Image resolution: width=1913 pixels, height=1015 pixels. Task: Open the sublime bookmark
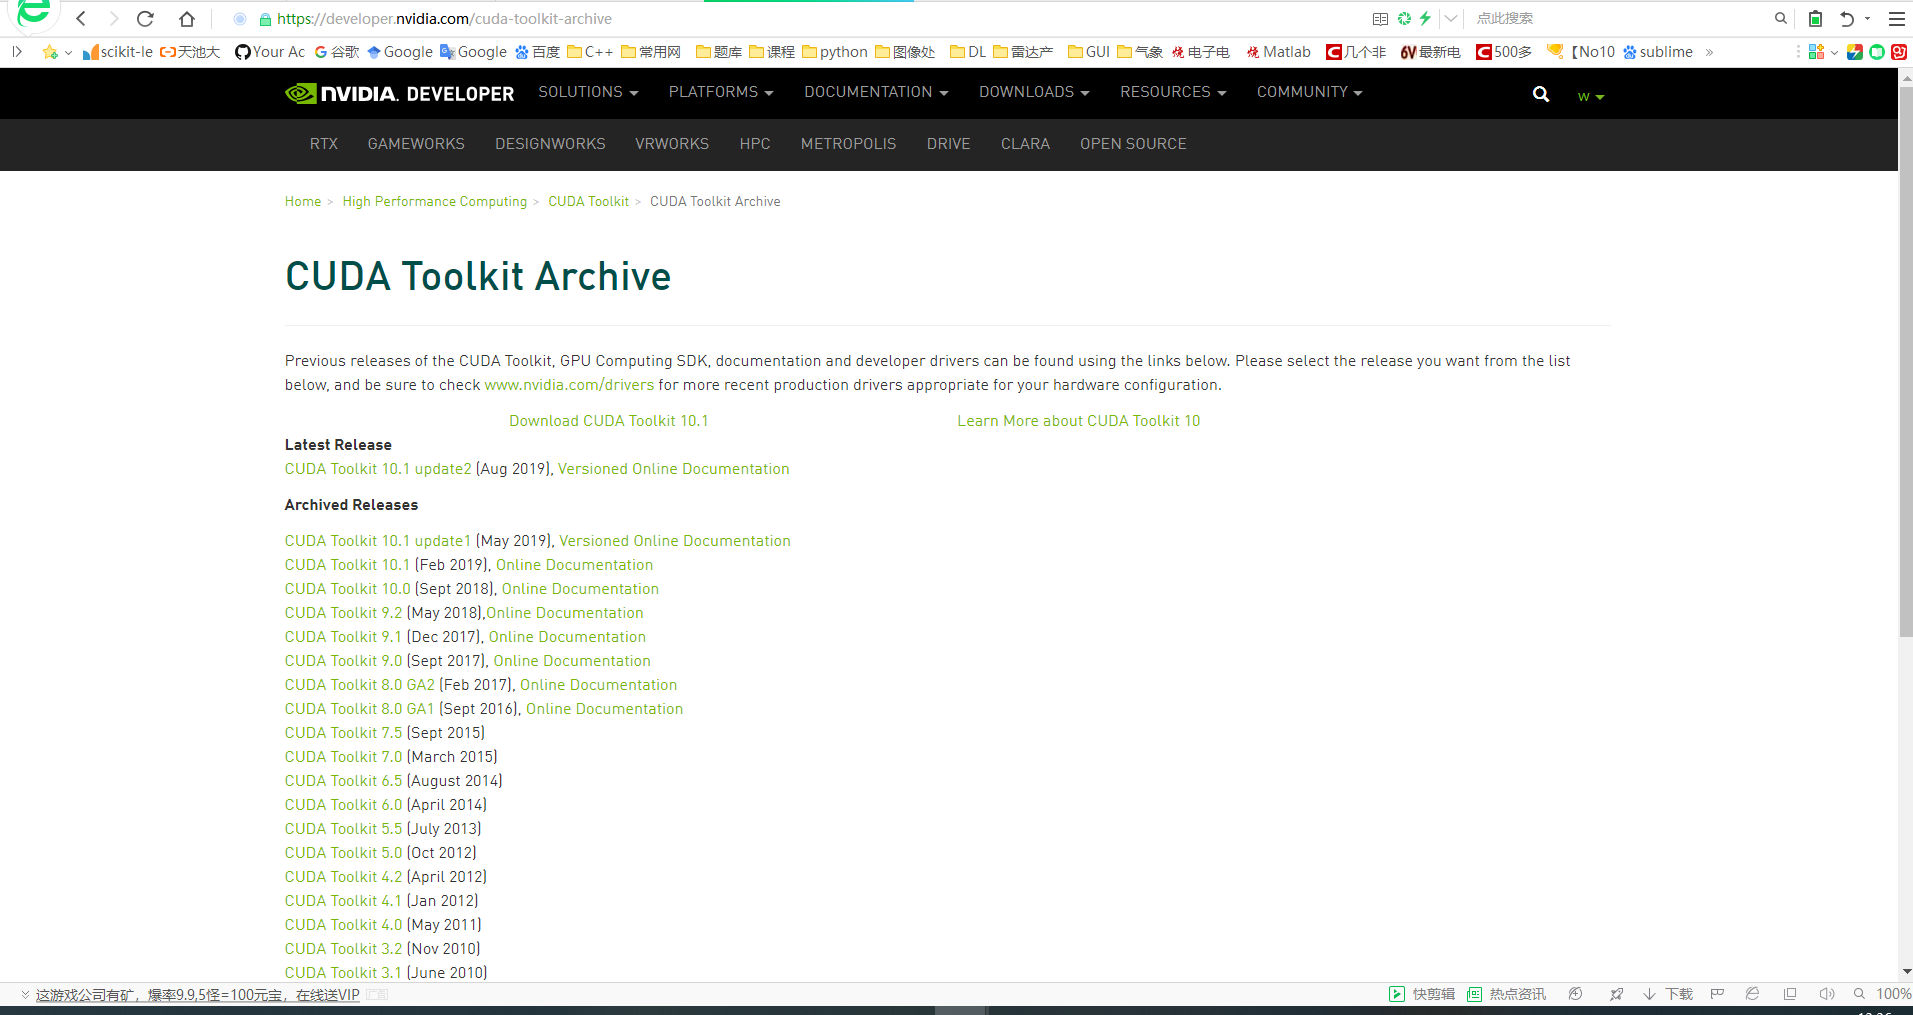click(x=1658, y=52)
